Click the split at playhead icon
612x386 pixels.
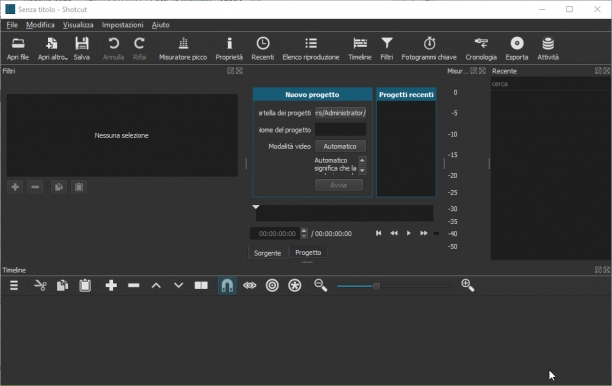pyautogui.click(x=201, y=286)
